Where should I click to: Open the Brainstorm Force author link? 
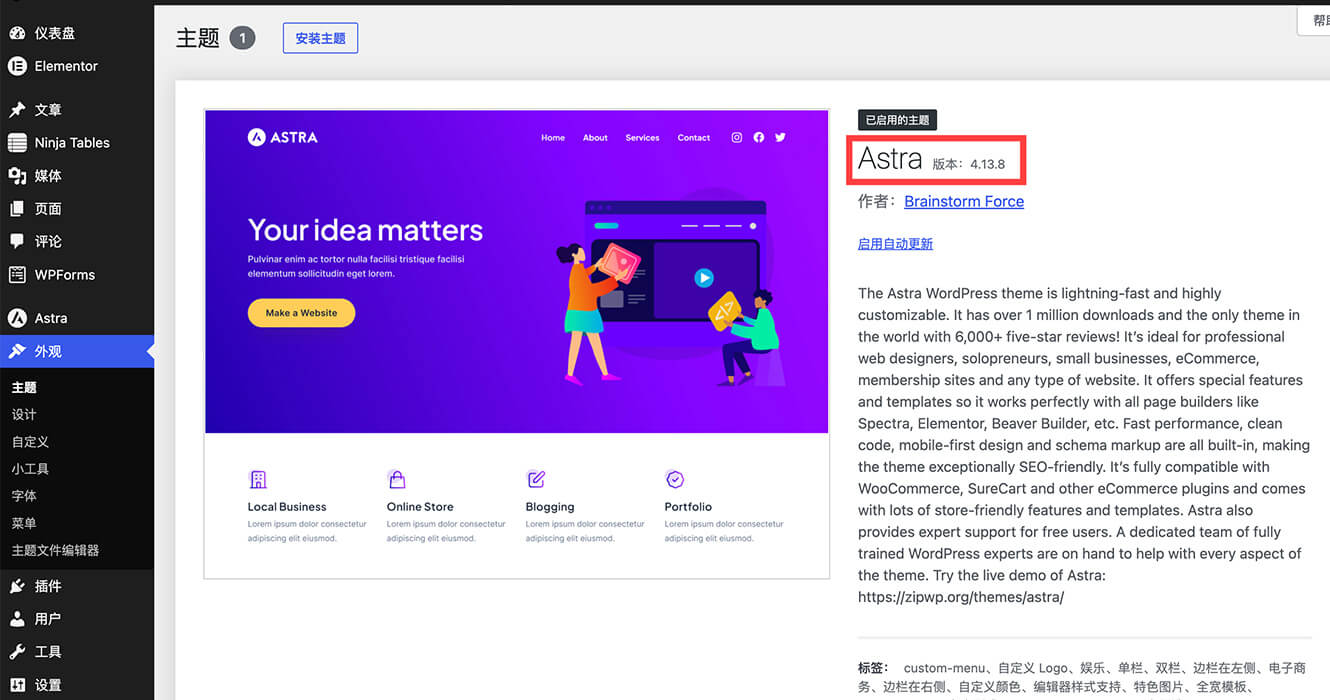coord(964,201)
